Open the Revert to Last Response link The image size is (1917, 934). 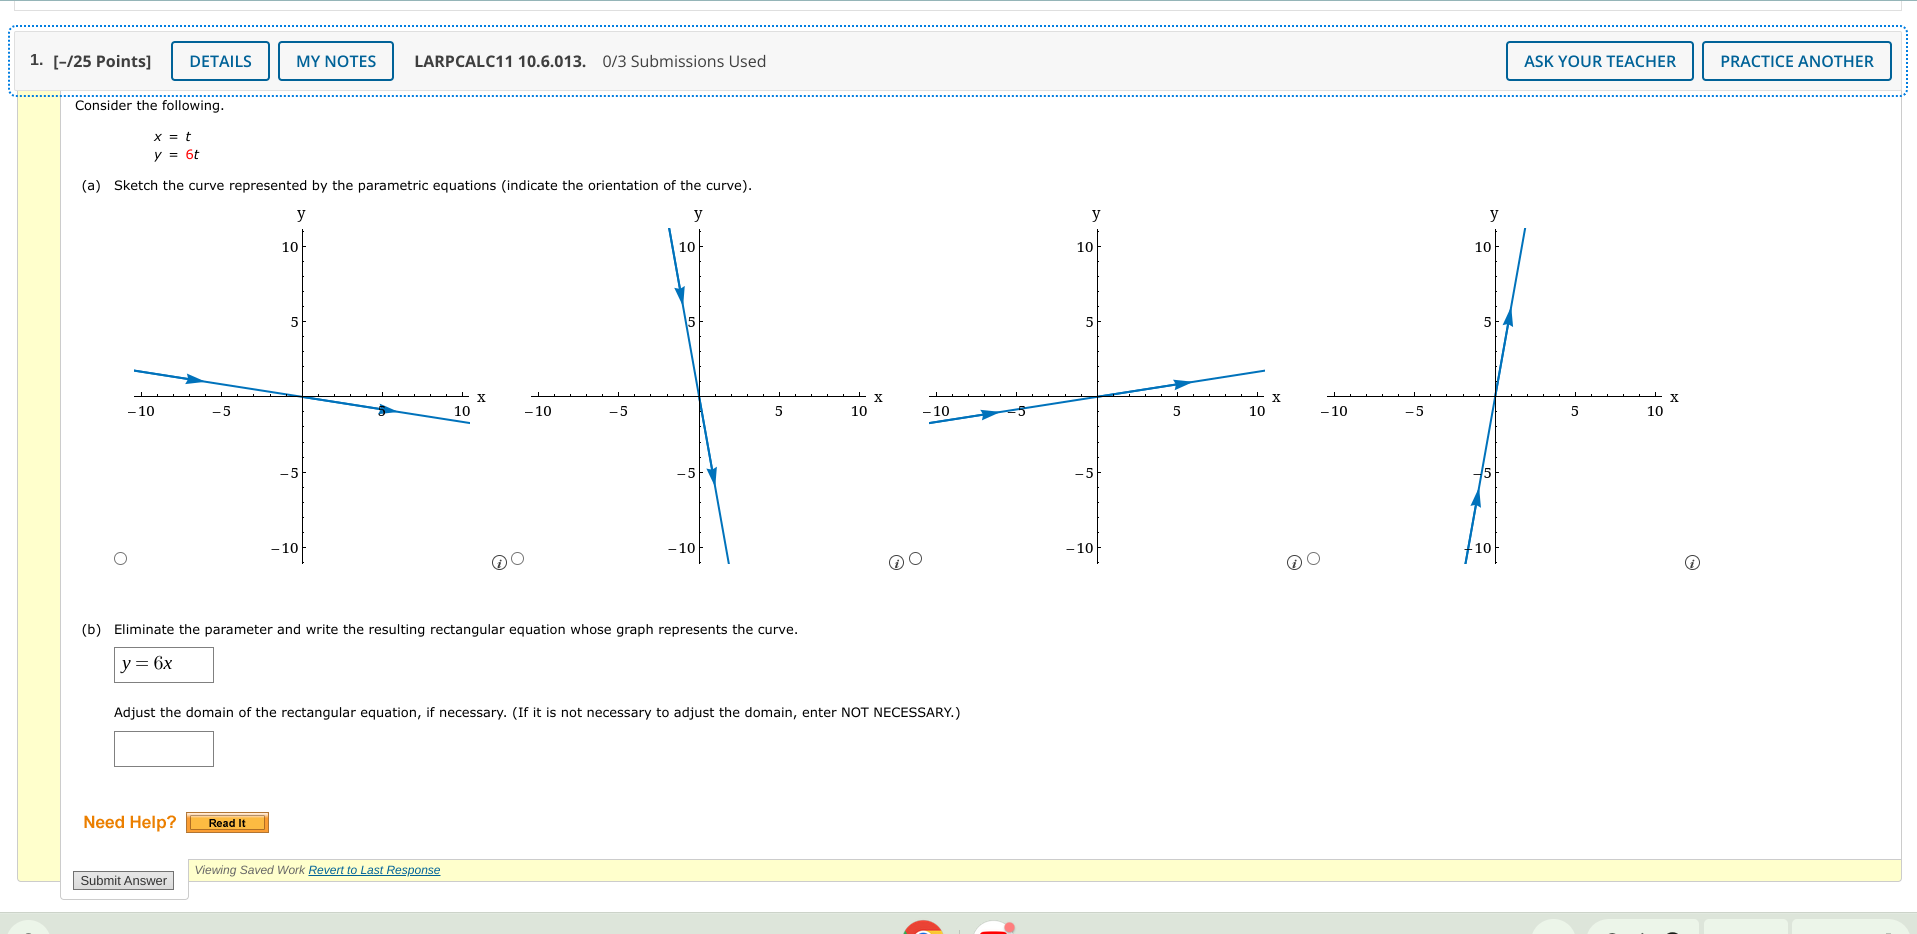pyautogui.click(x=374, y=869)
